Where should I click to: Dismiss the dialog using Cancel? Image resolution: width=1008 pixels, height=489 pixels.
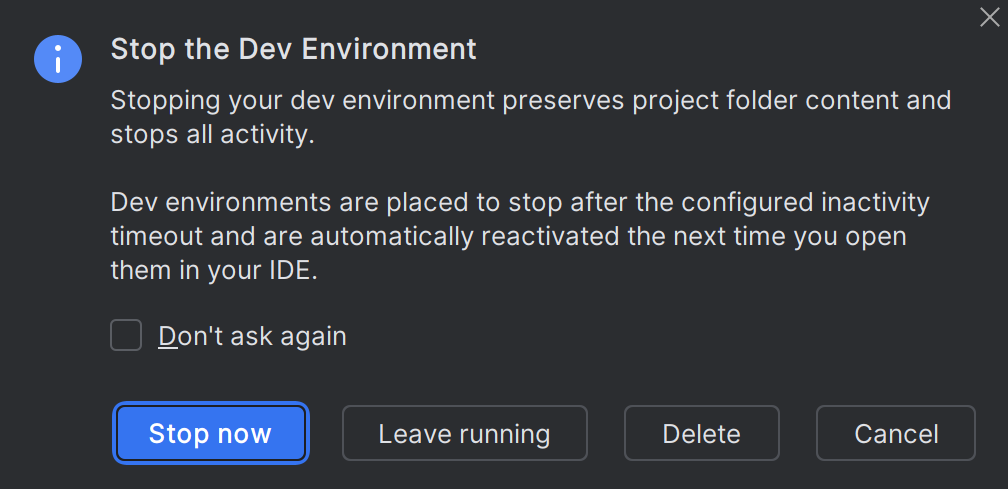tap(895, 433)
